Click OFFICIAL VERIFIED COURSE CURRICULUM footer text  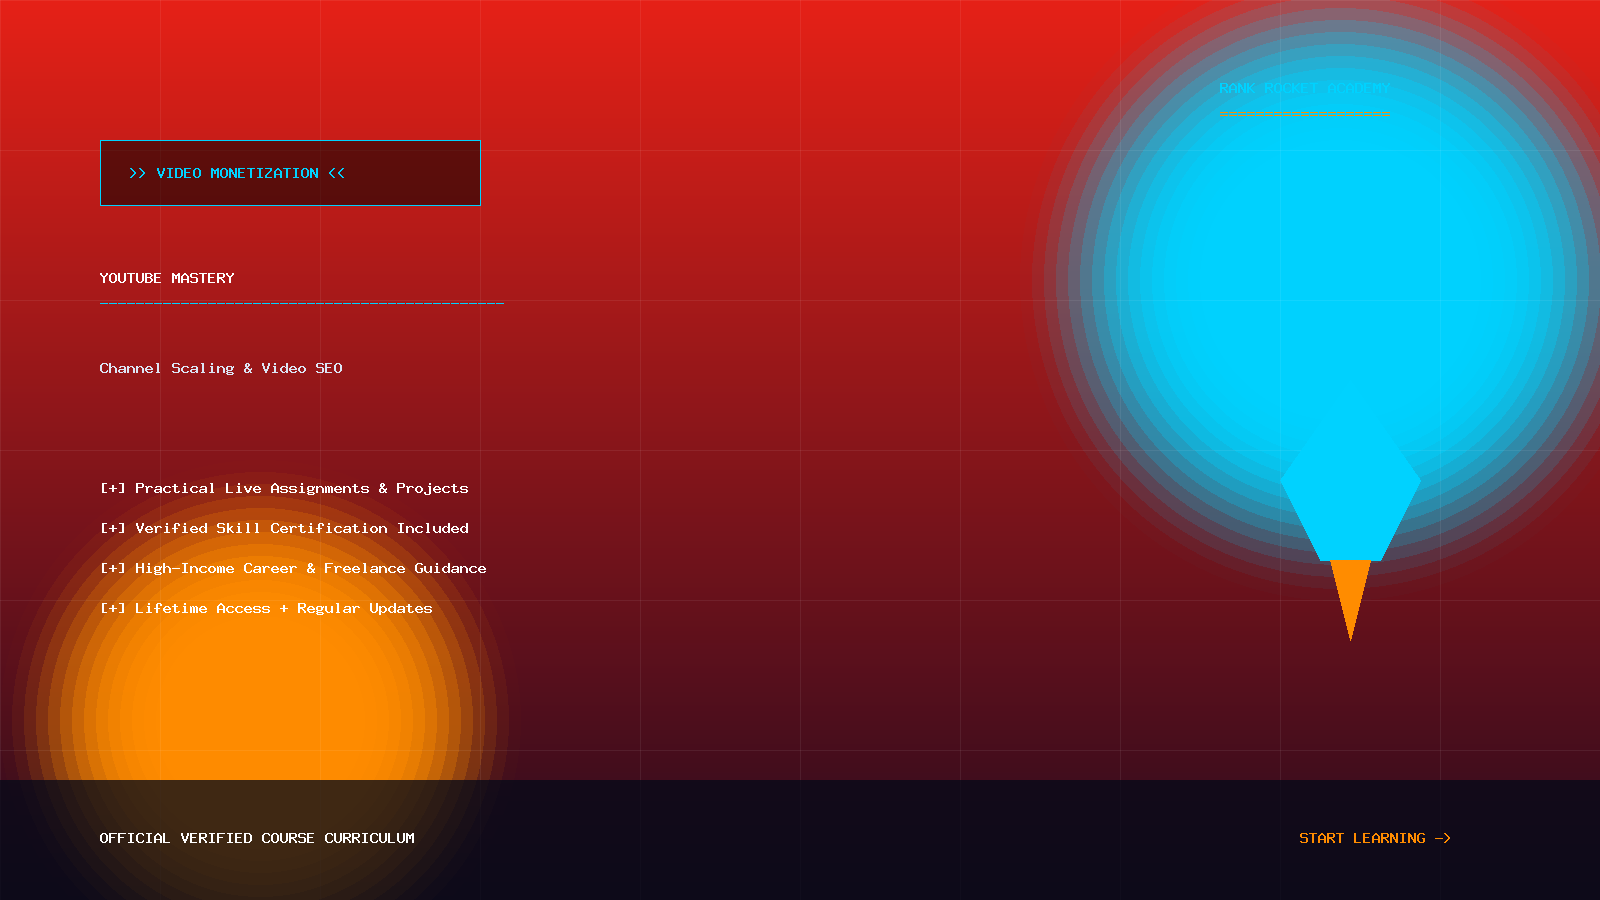(x=257, y=838)
